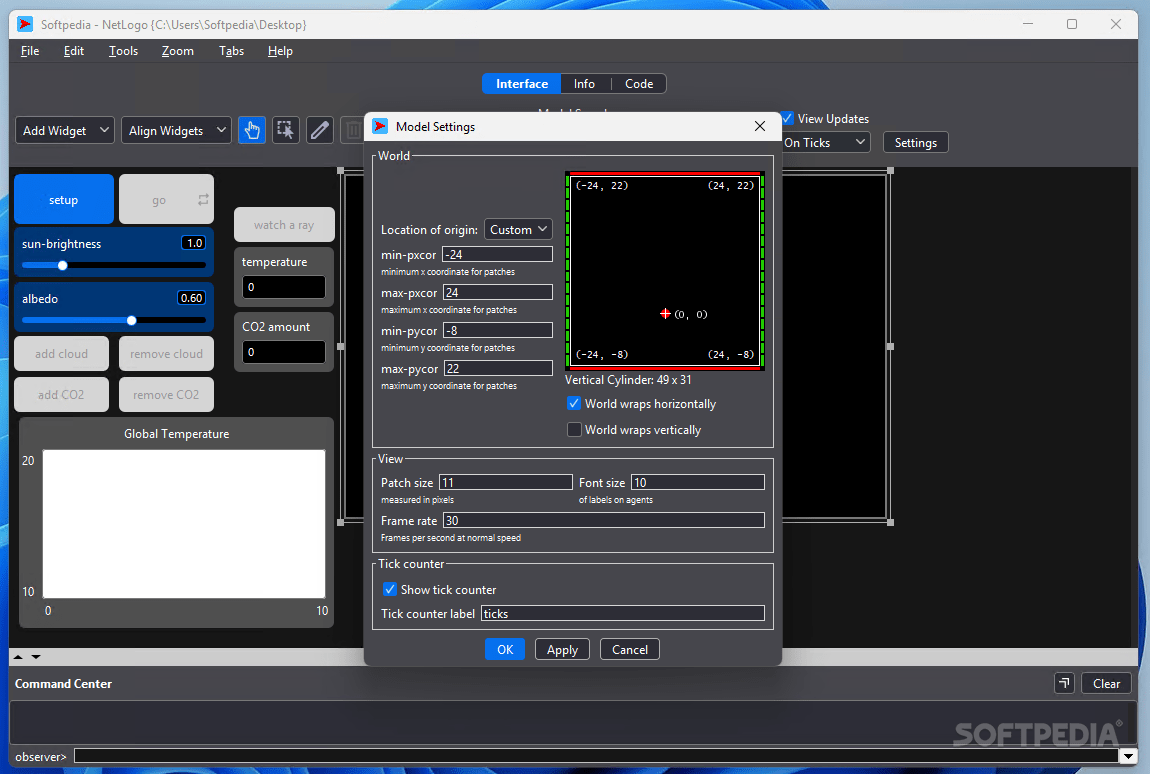Viewport: 1150px width, 774px height.
Task: Click the down arrow above Command Center
Action: click(x=36, y=657)
